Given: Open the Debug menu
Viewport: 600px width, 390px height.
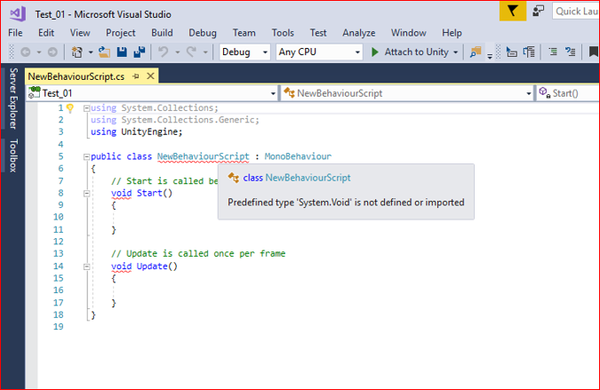Looking at the screenshot, I should [x=202, y=33].
